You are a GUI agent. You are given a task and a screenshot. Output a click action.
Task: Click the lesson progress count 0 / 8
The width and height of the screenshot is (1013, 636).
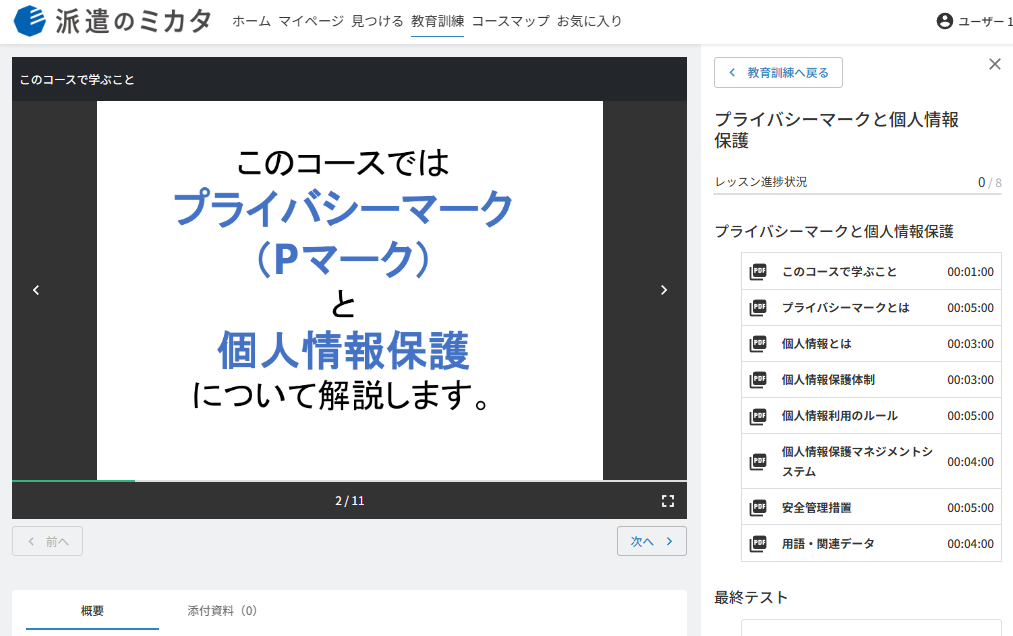coord(989,182)
